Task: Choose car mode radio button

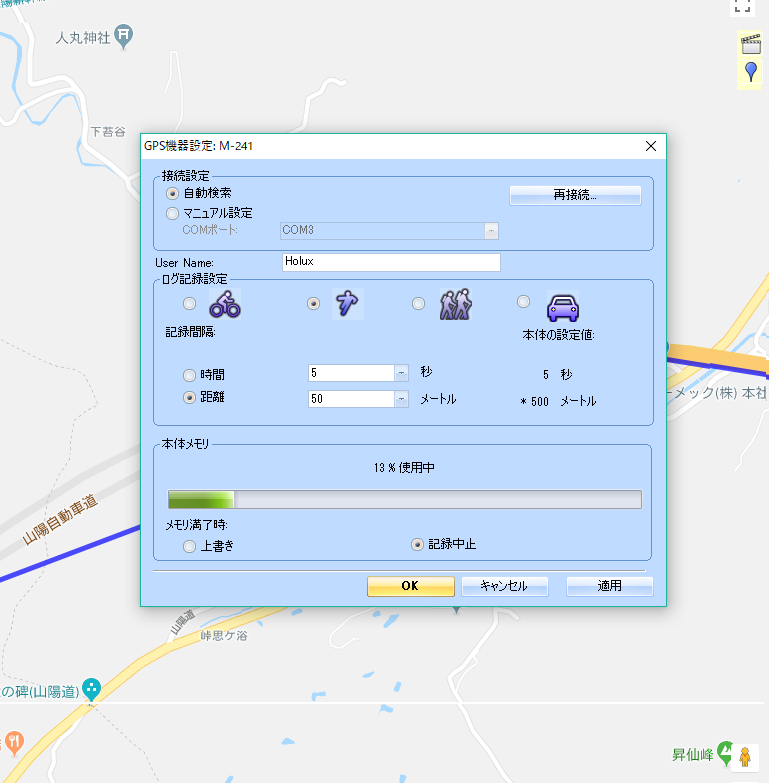Action: pos(523,302)
